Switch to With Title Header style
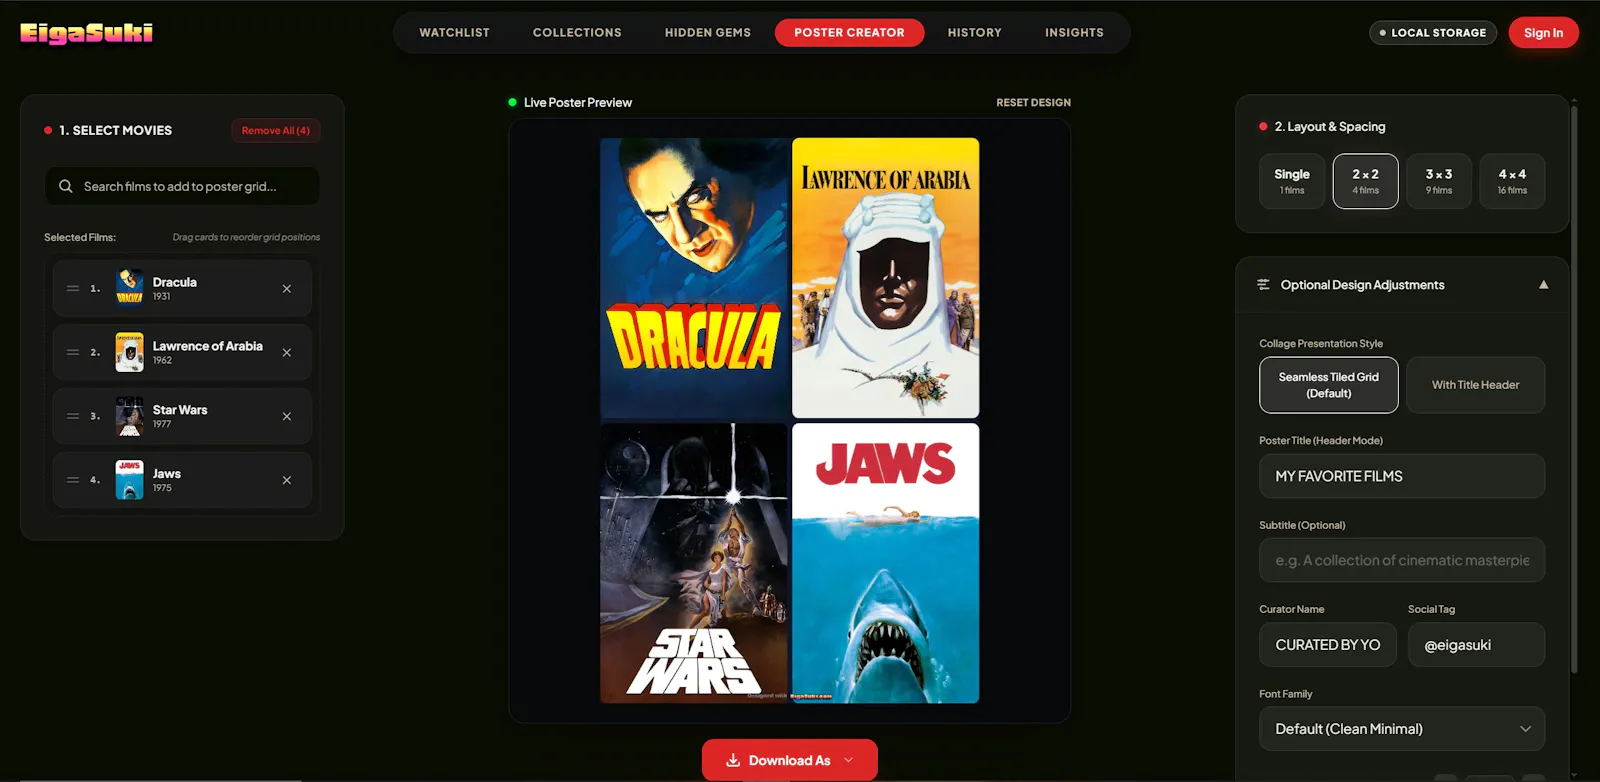This screenshot has width=1600, height=782. 1476,385
